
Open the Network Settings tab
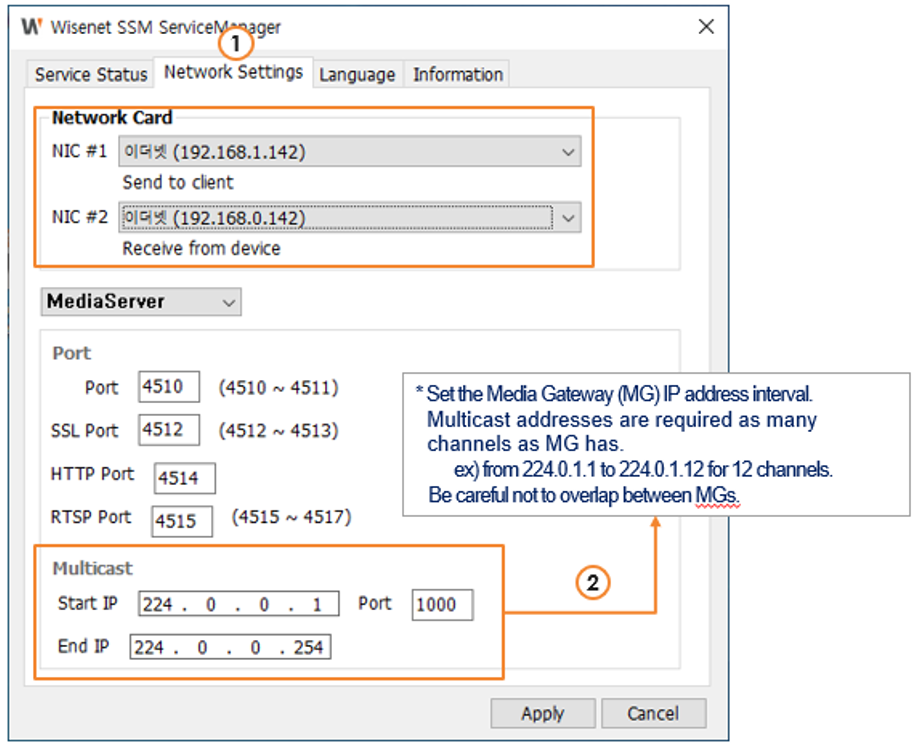233,73
